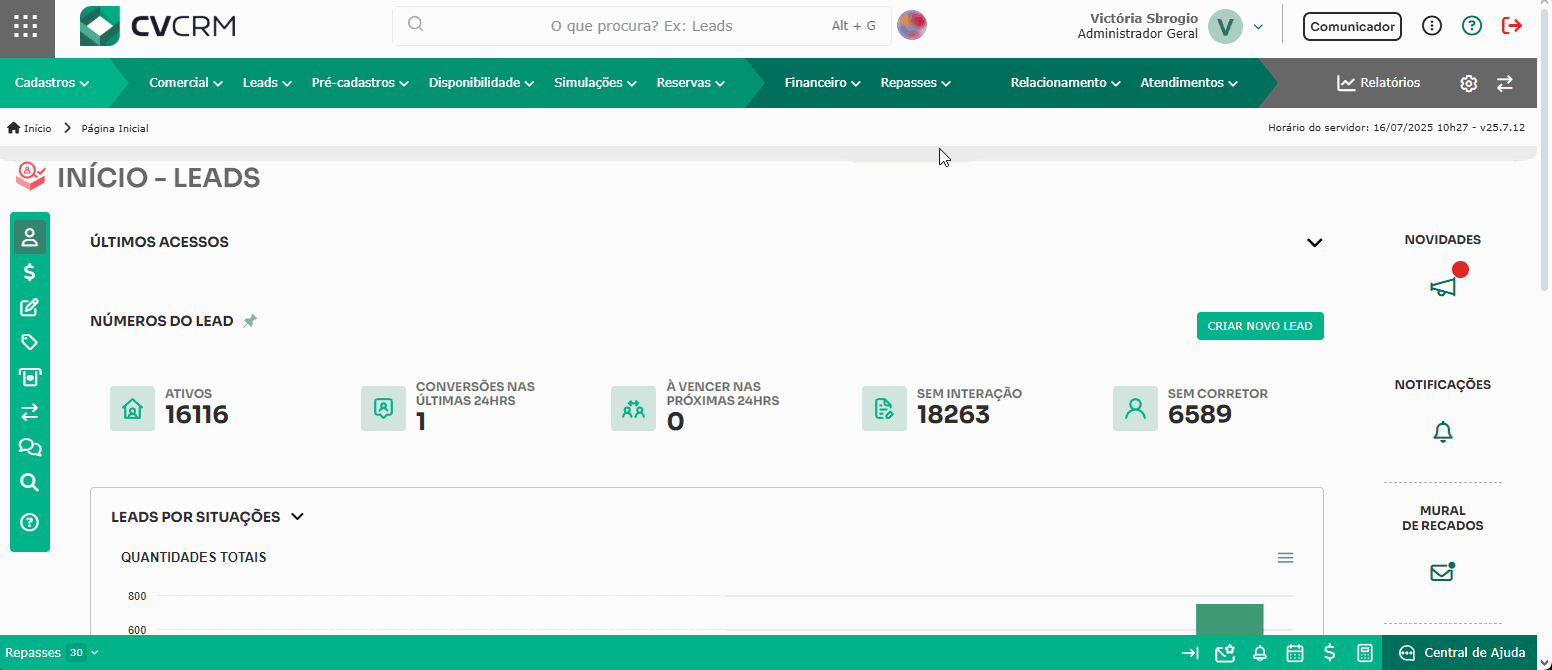The image size is (1552, 670).
Task: Open the Mural de Recados envelope icon
Action: [1442, 572]
